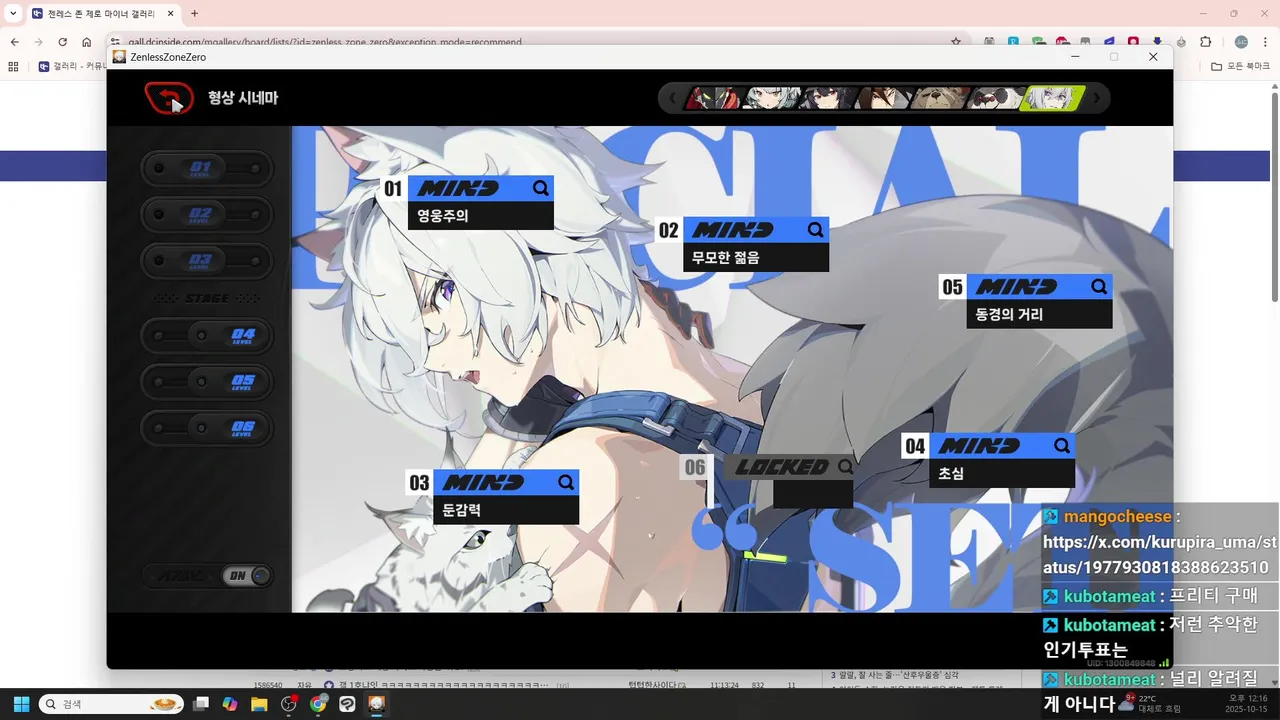Toggle level 02 mindscape switch
Viewport: 1280px width, 720px height.
point(207,214)
